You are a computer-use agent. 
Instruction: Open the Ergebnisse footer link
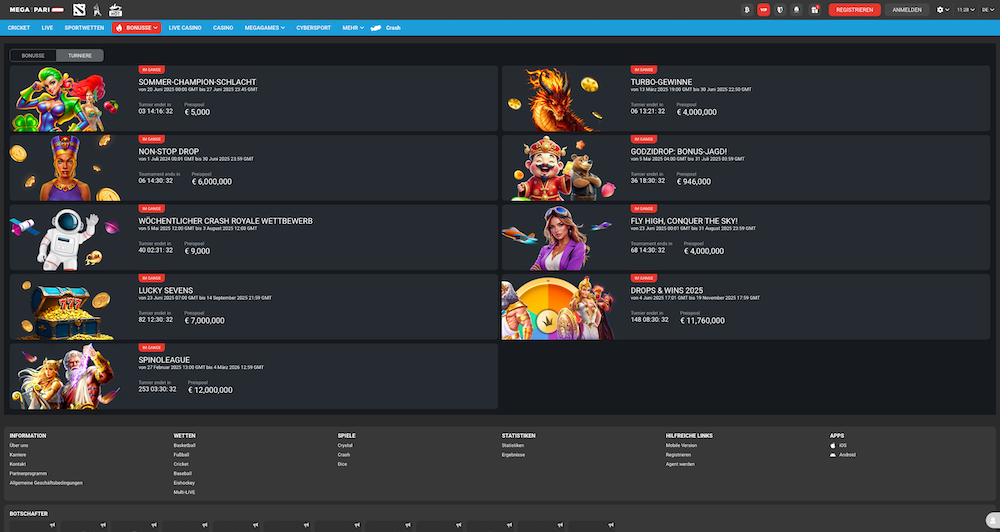[x=513, y=455]
